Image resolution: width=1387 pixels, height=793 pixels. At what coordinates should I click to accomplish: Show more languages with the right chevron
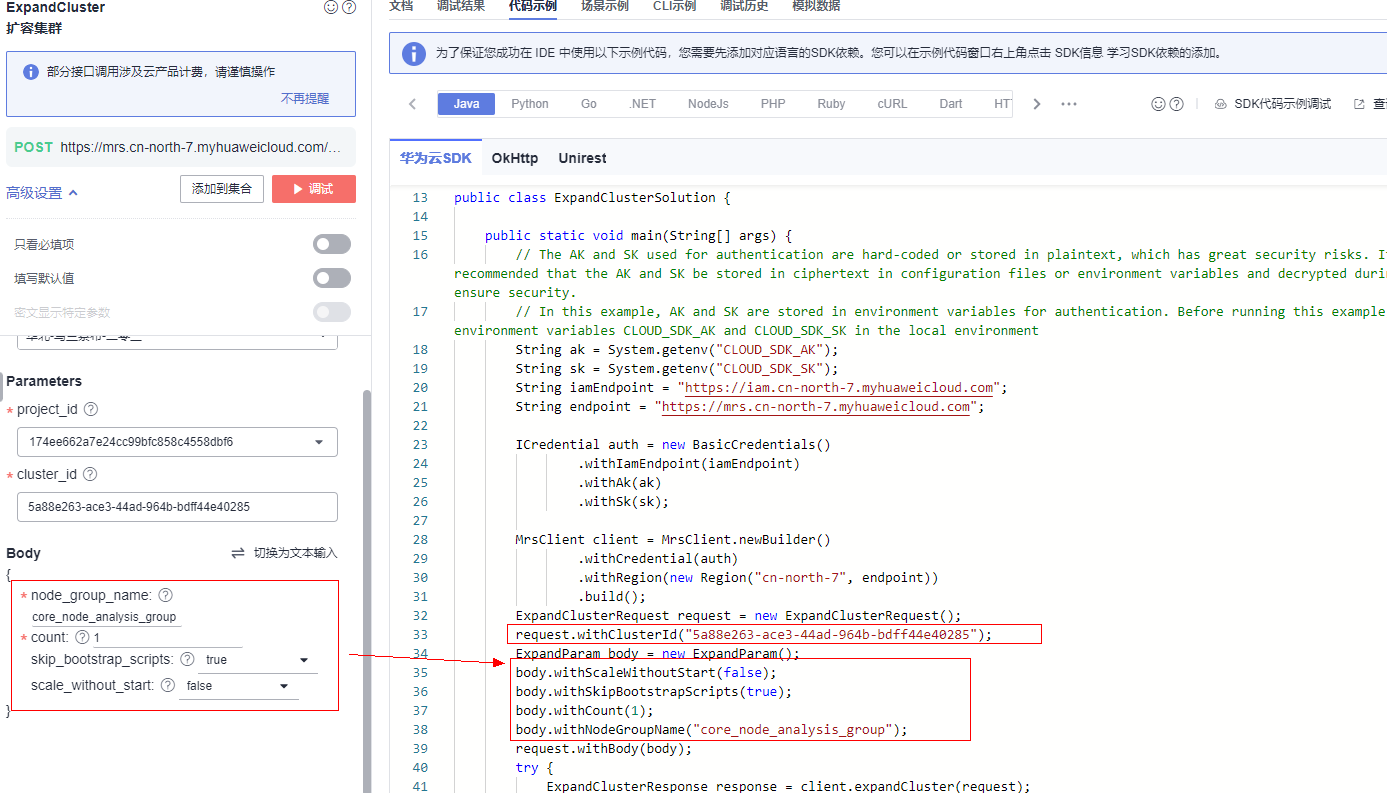pos(1037,104)
